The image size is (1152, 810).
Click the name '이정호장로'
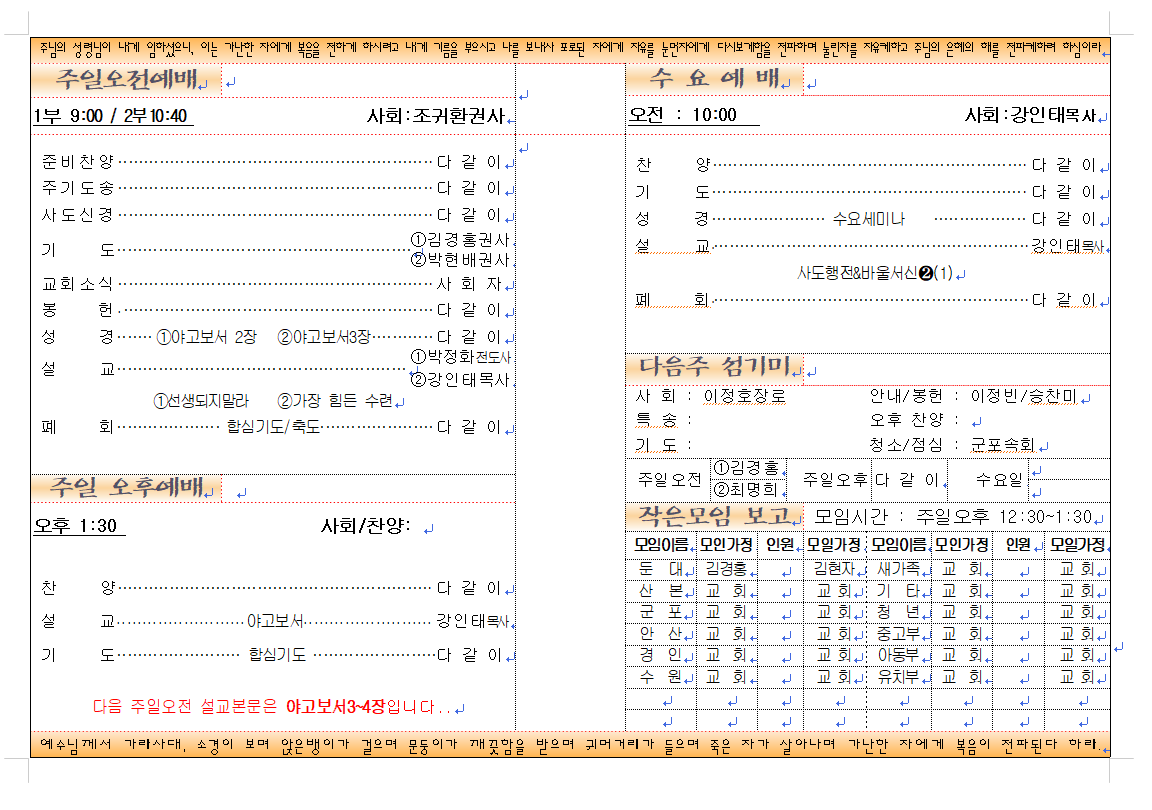click(x=744, y=396)
